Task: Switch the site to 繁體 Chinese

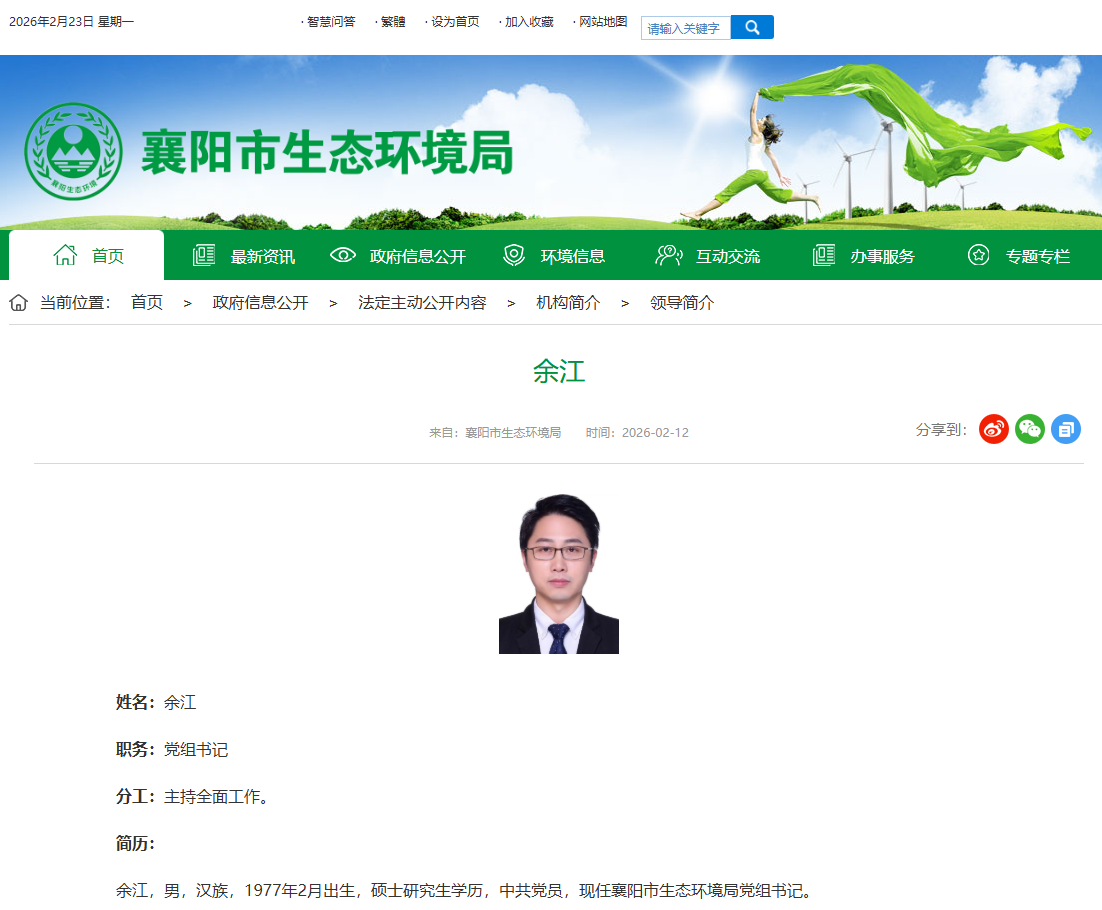Action: tap(390, 21)
